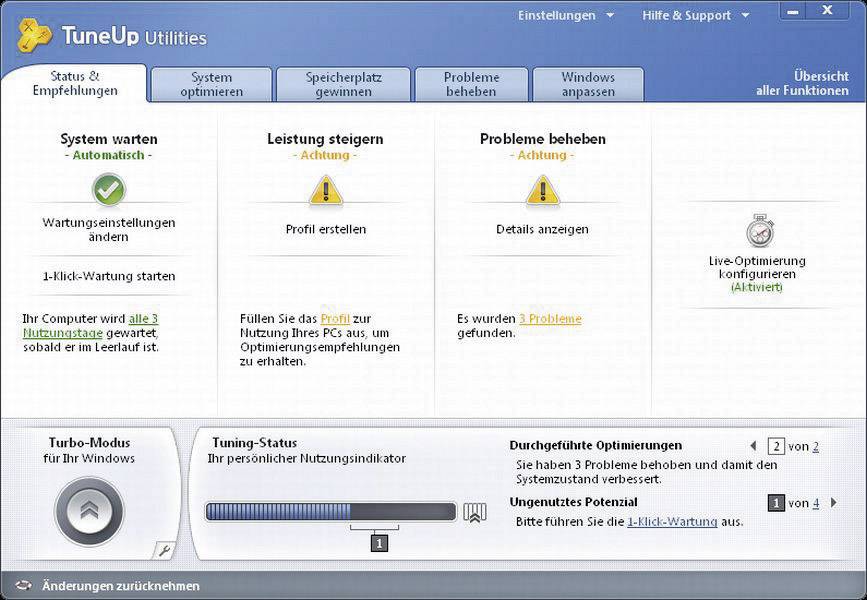Open the Hilfe & Support dropdown

[x=696, y=15]
